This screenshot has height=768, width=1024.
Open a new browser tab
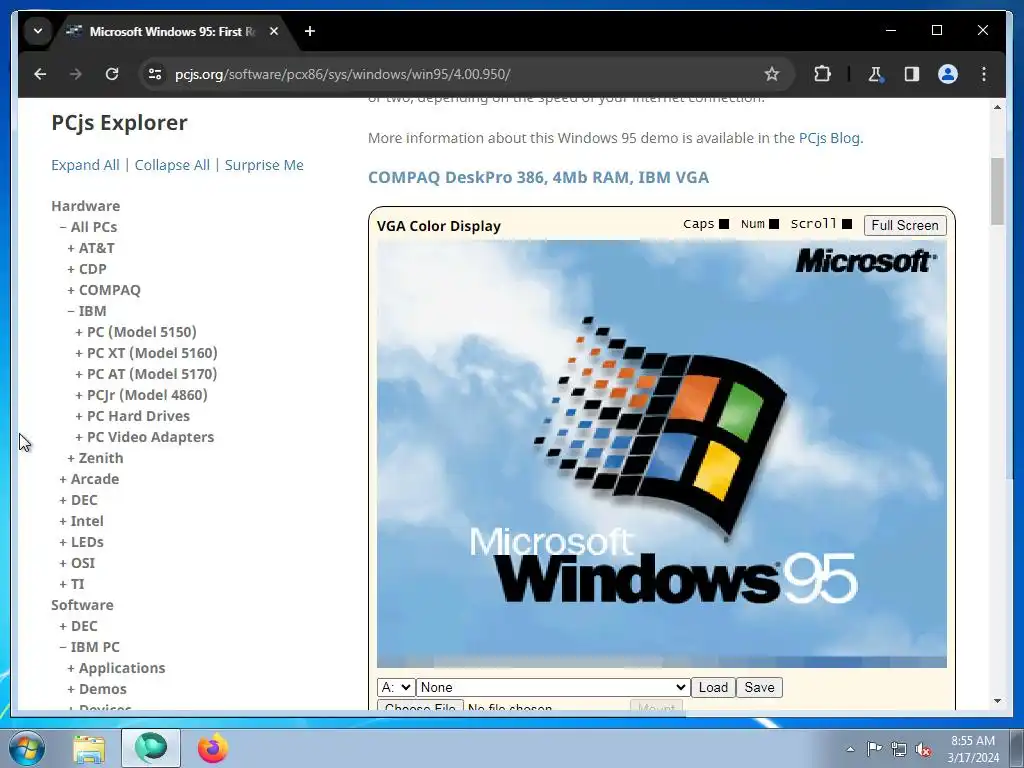pos(310,31)
